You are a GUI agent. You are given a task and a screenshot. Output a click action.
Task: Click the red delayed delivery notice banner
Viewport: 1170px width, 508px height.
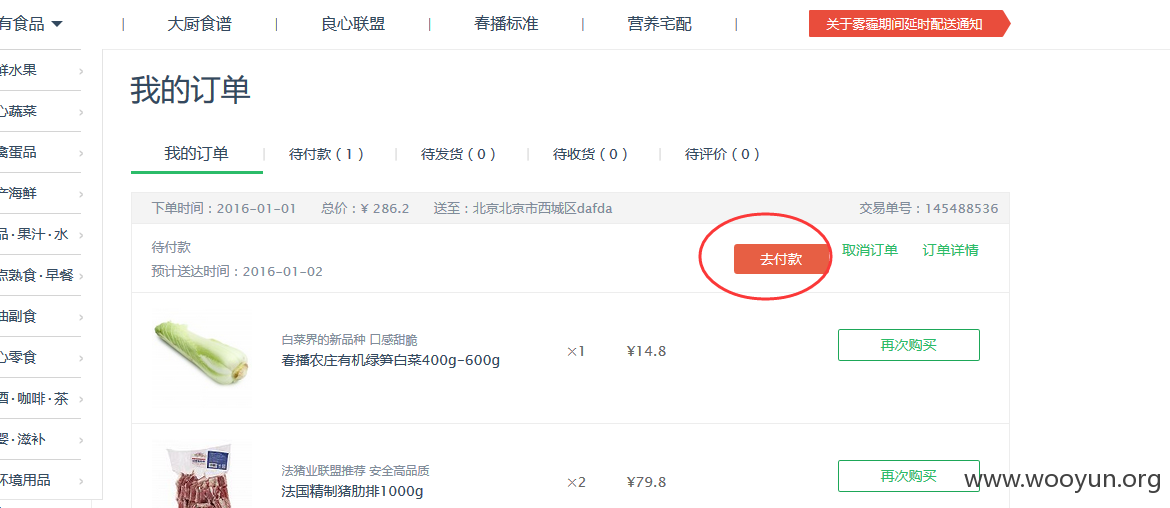click(x=909, y=24)
